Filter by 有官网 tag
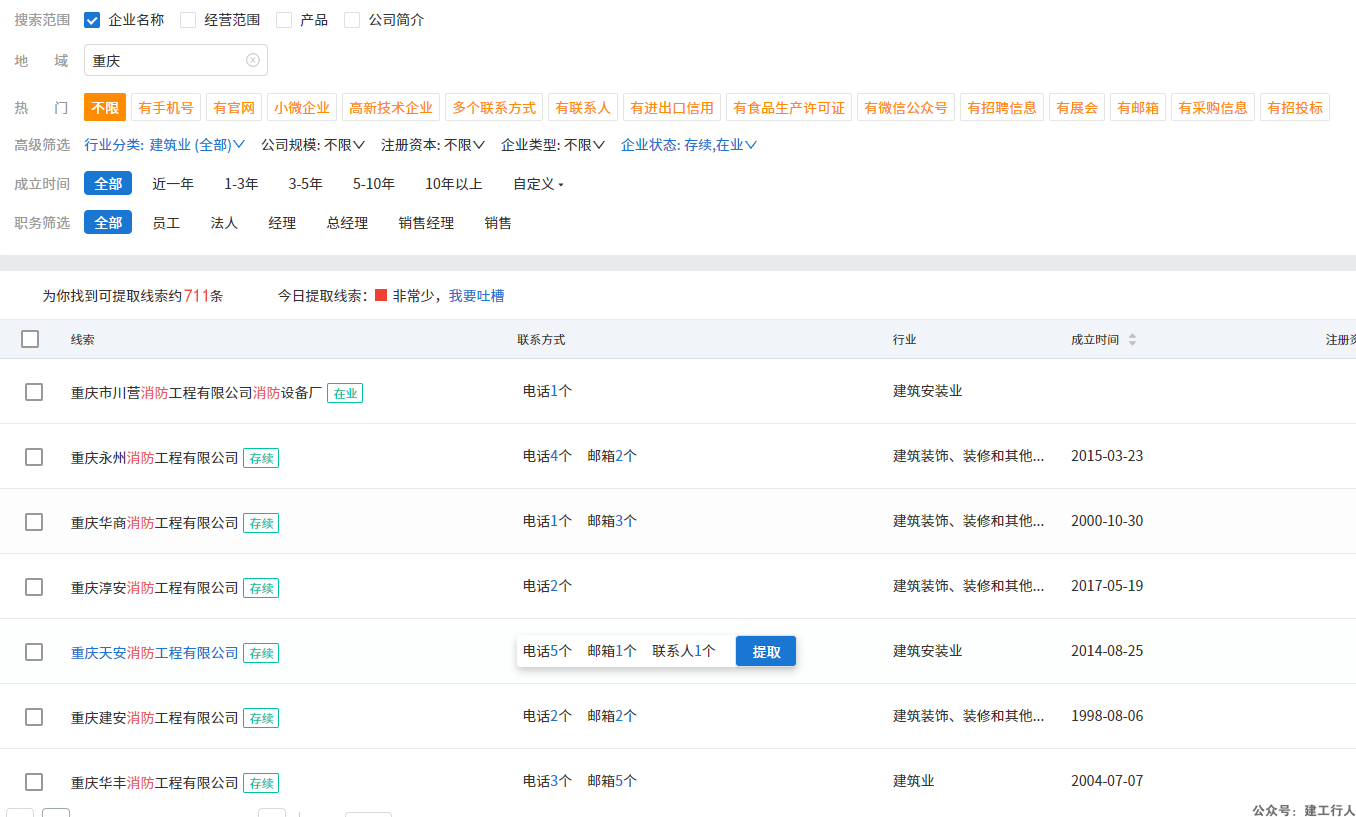Image resolution: width=1356 pixels, height=817 pixels. [x=235, y=108]
